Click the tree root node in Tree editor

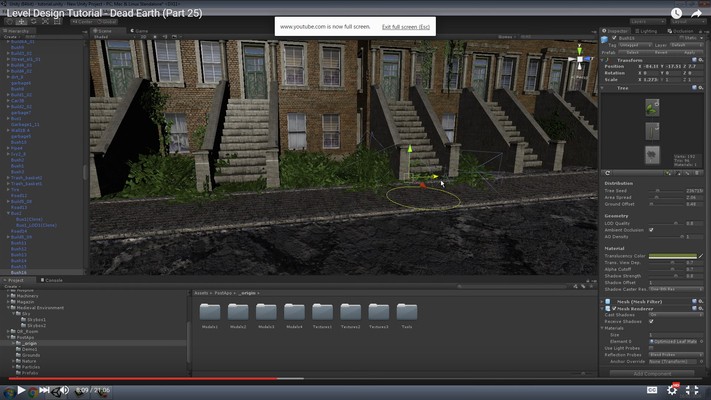coord(652,156)
